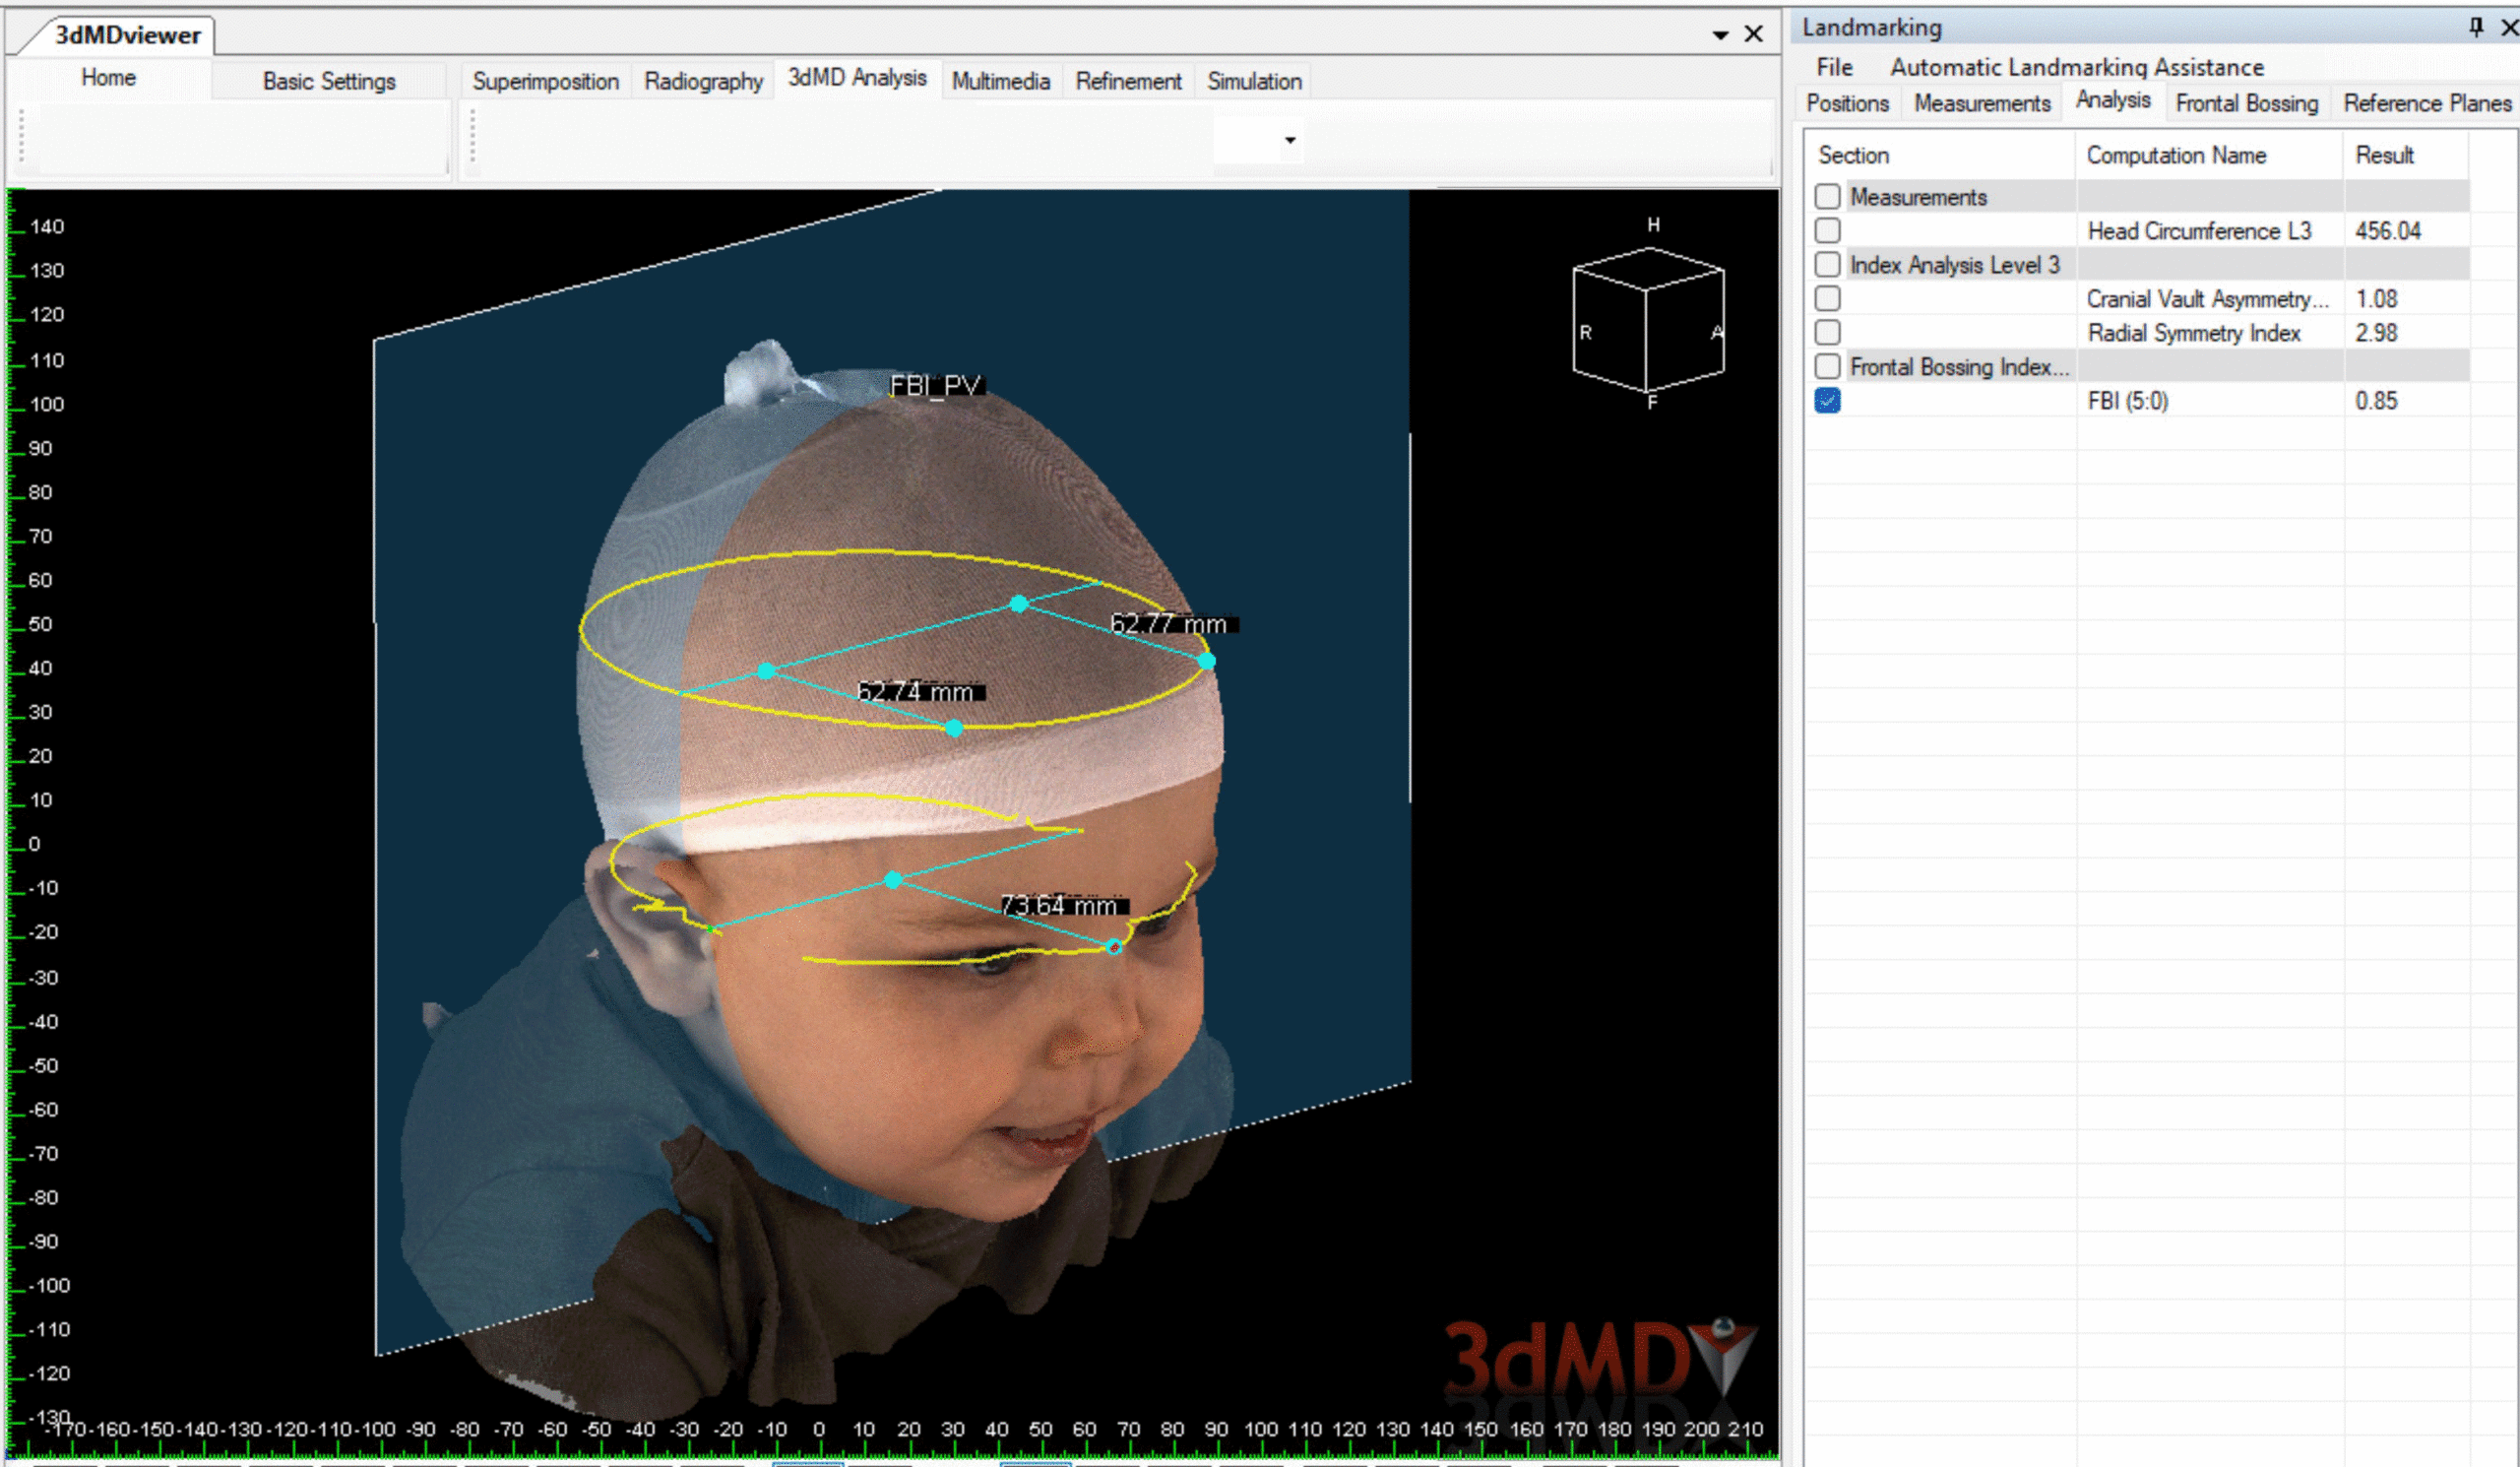
Task: Open the document tab list dropdown arrow
Action: [1720, 35]
